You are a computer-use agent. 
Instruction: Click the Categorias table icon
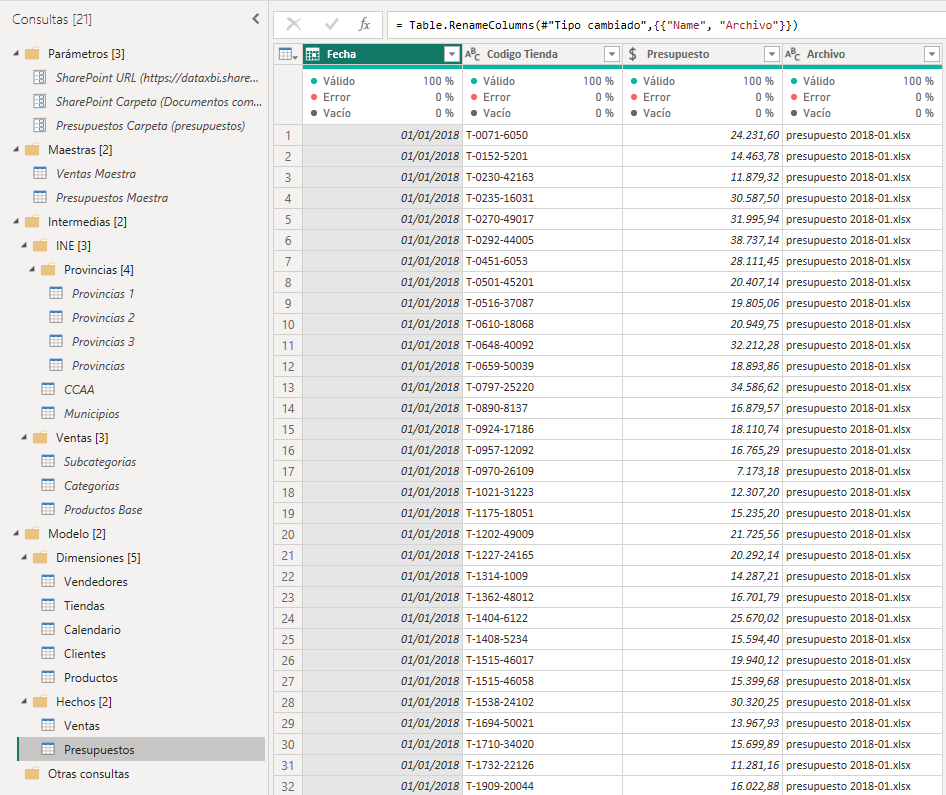click(48, 485)
